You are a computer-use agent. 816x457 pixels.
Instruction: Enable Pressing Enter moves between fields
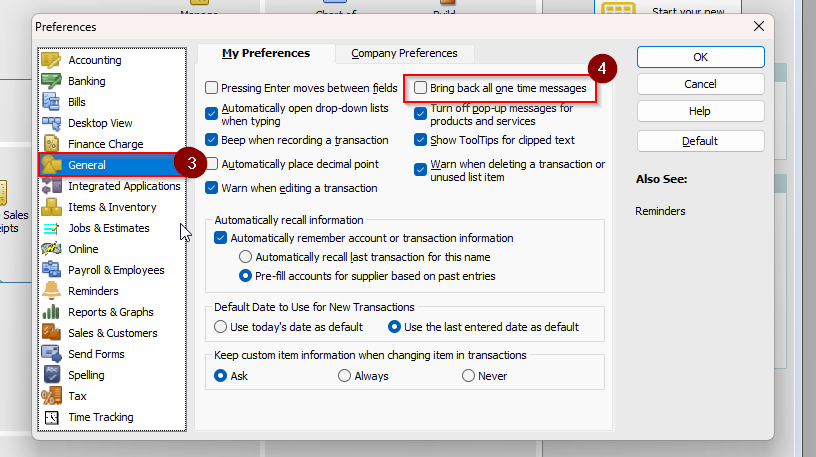(211, 87)
